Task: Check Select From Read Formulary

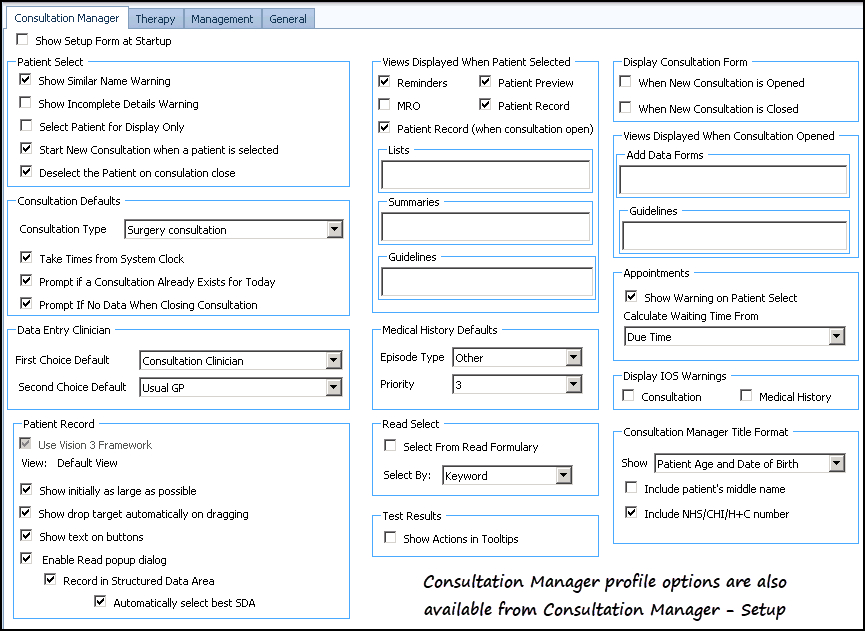Action: [x=390, y=446]
